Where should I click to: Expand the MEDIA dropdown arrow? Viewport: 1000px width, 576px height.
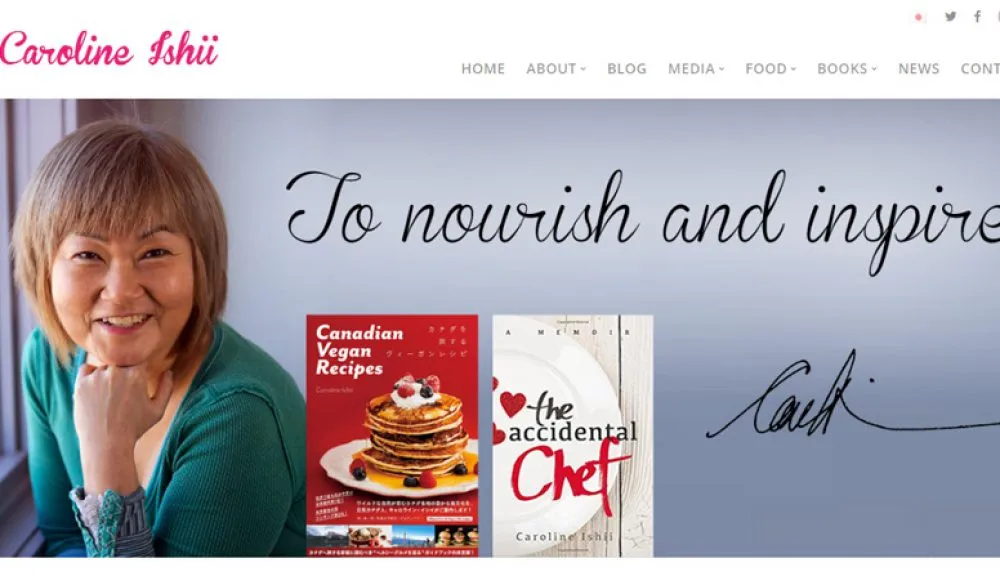tap(722, 69)
